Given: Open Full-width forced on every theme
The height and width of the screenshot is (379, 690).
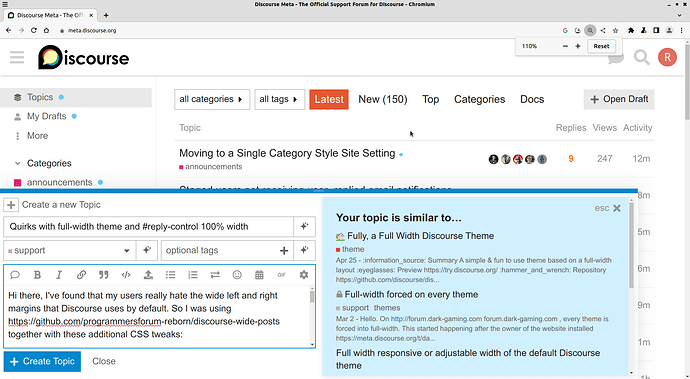Looking at the screenshot, I should pos(411,294).
